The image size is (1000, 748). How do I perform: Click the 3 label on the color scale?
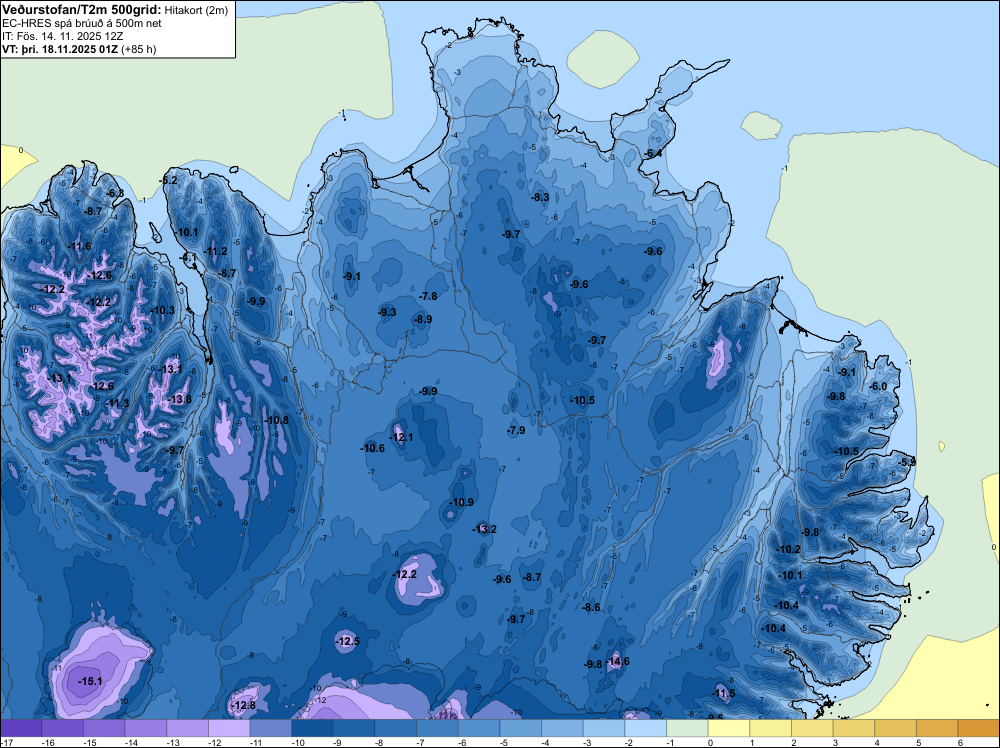835,742
